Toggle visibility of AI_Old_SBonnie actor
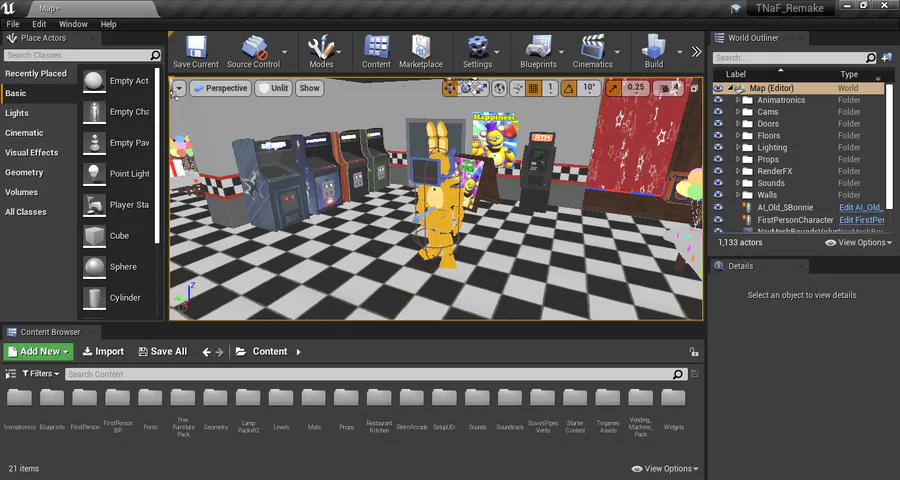This screenshot has width=900, height=480. 718,207
